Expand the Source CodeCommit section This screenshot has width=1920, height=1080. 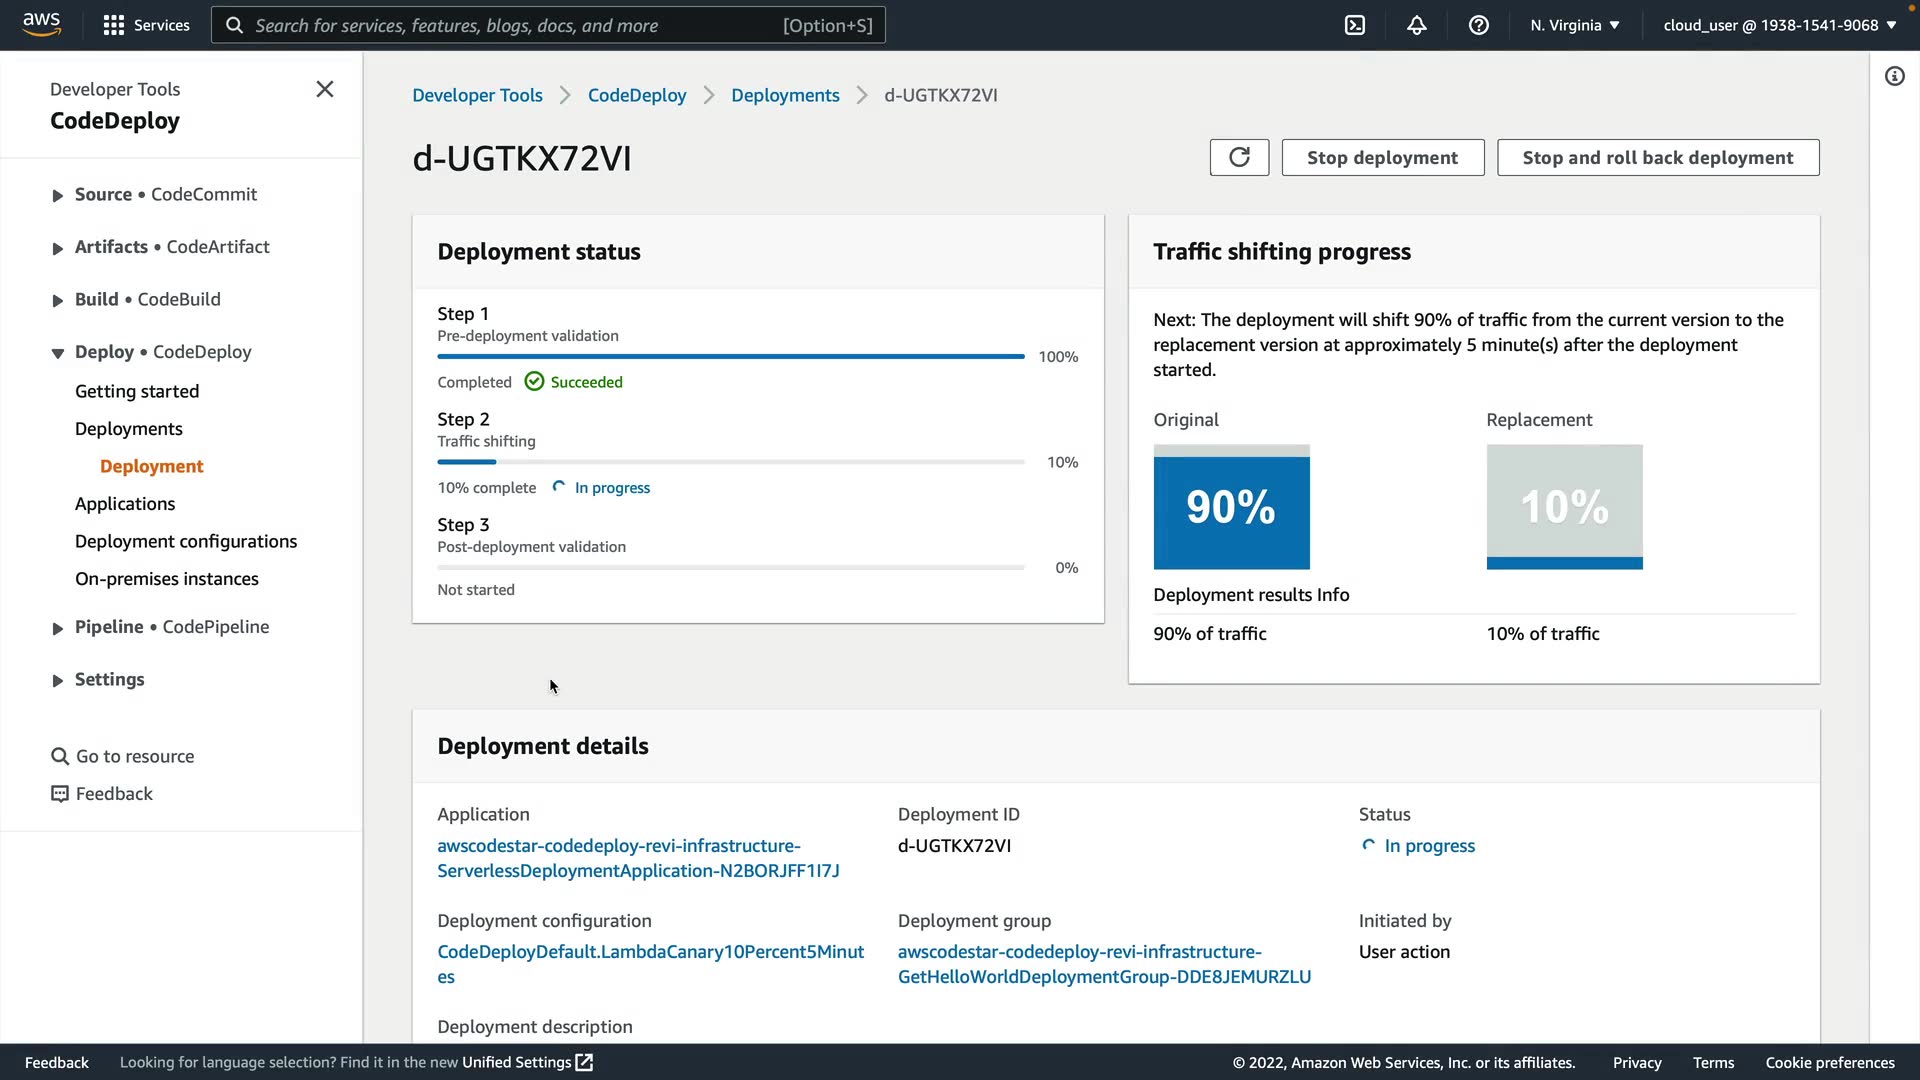[x=58, y=196]
